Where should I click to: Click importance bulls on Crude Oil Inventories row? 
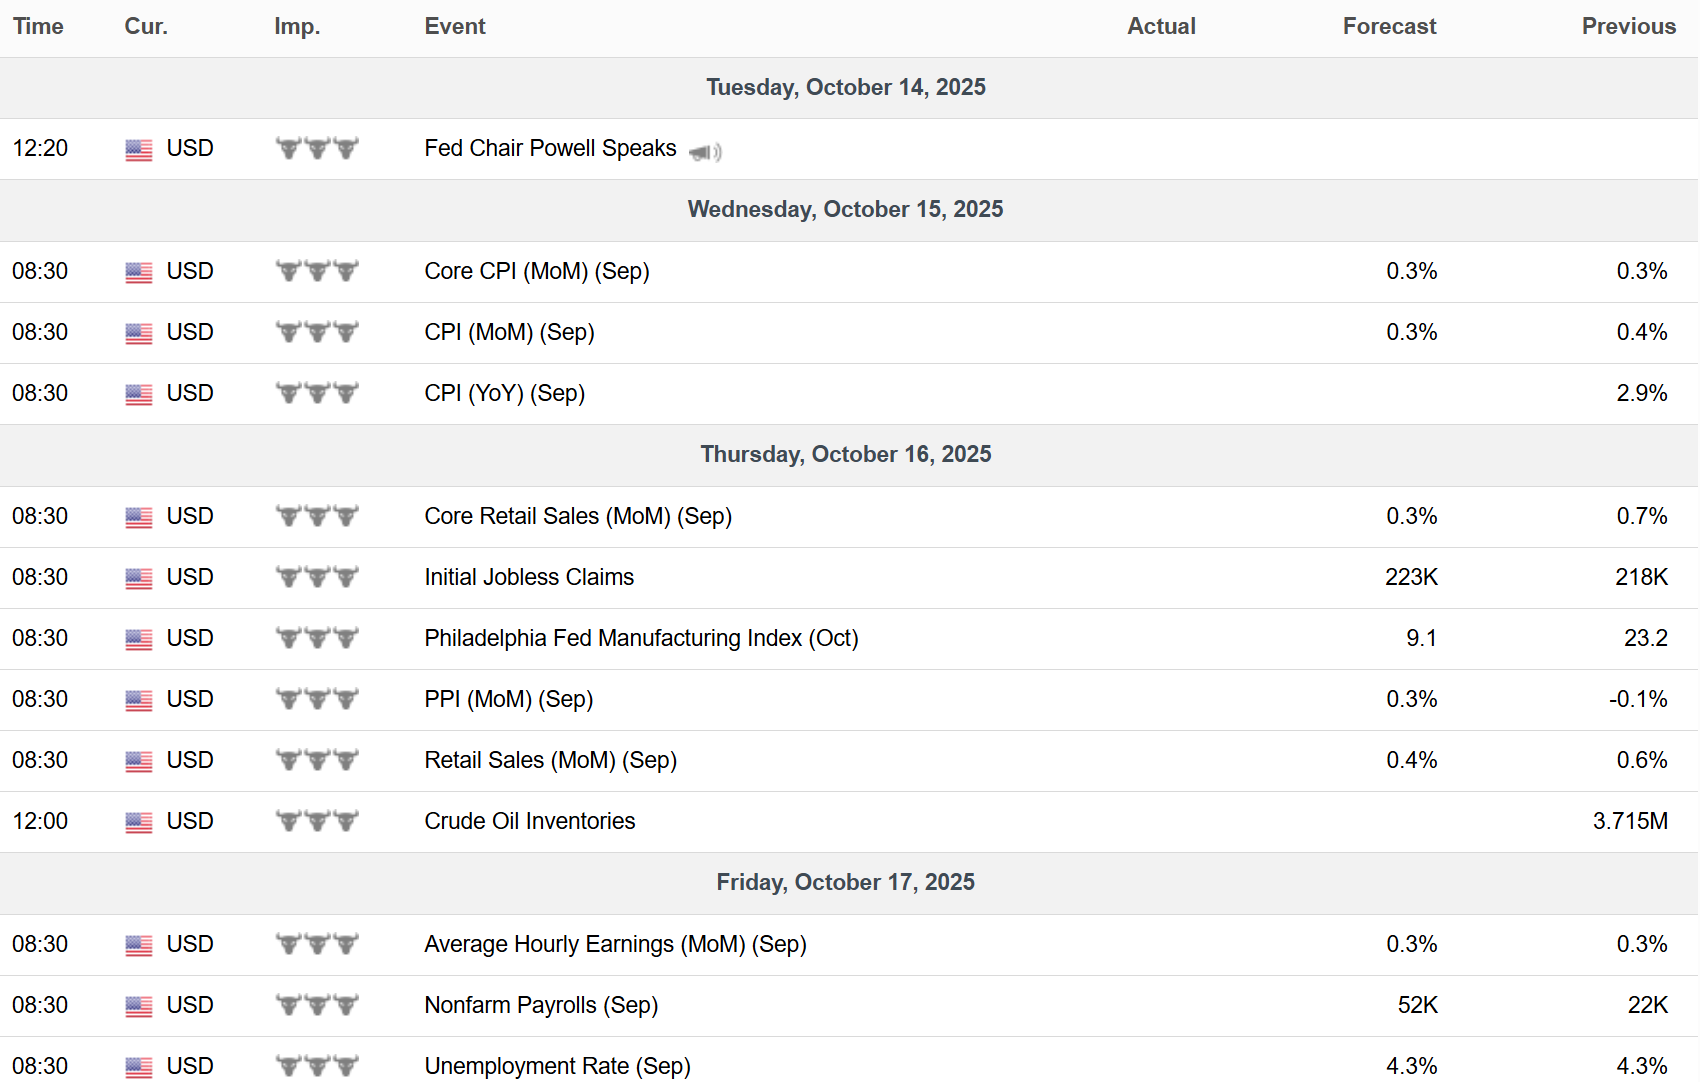(317, 821)
